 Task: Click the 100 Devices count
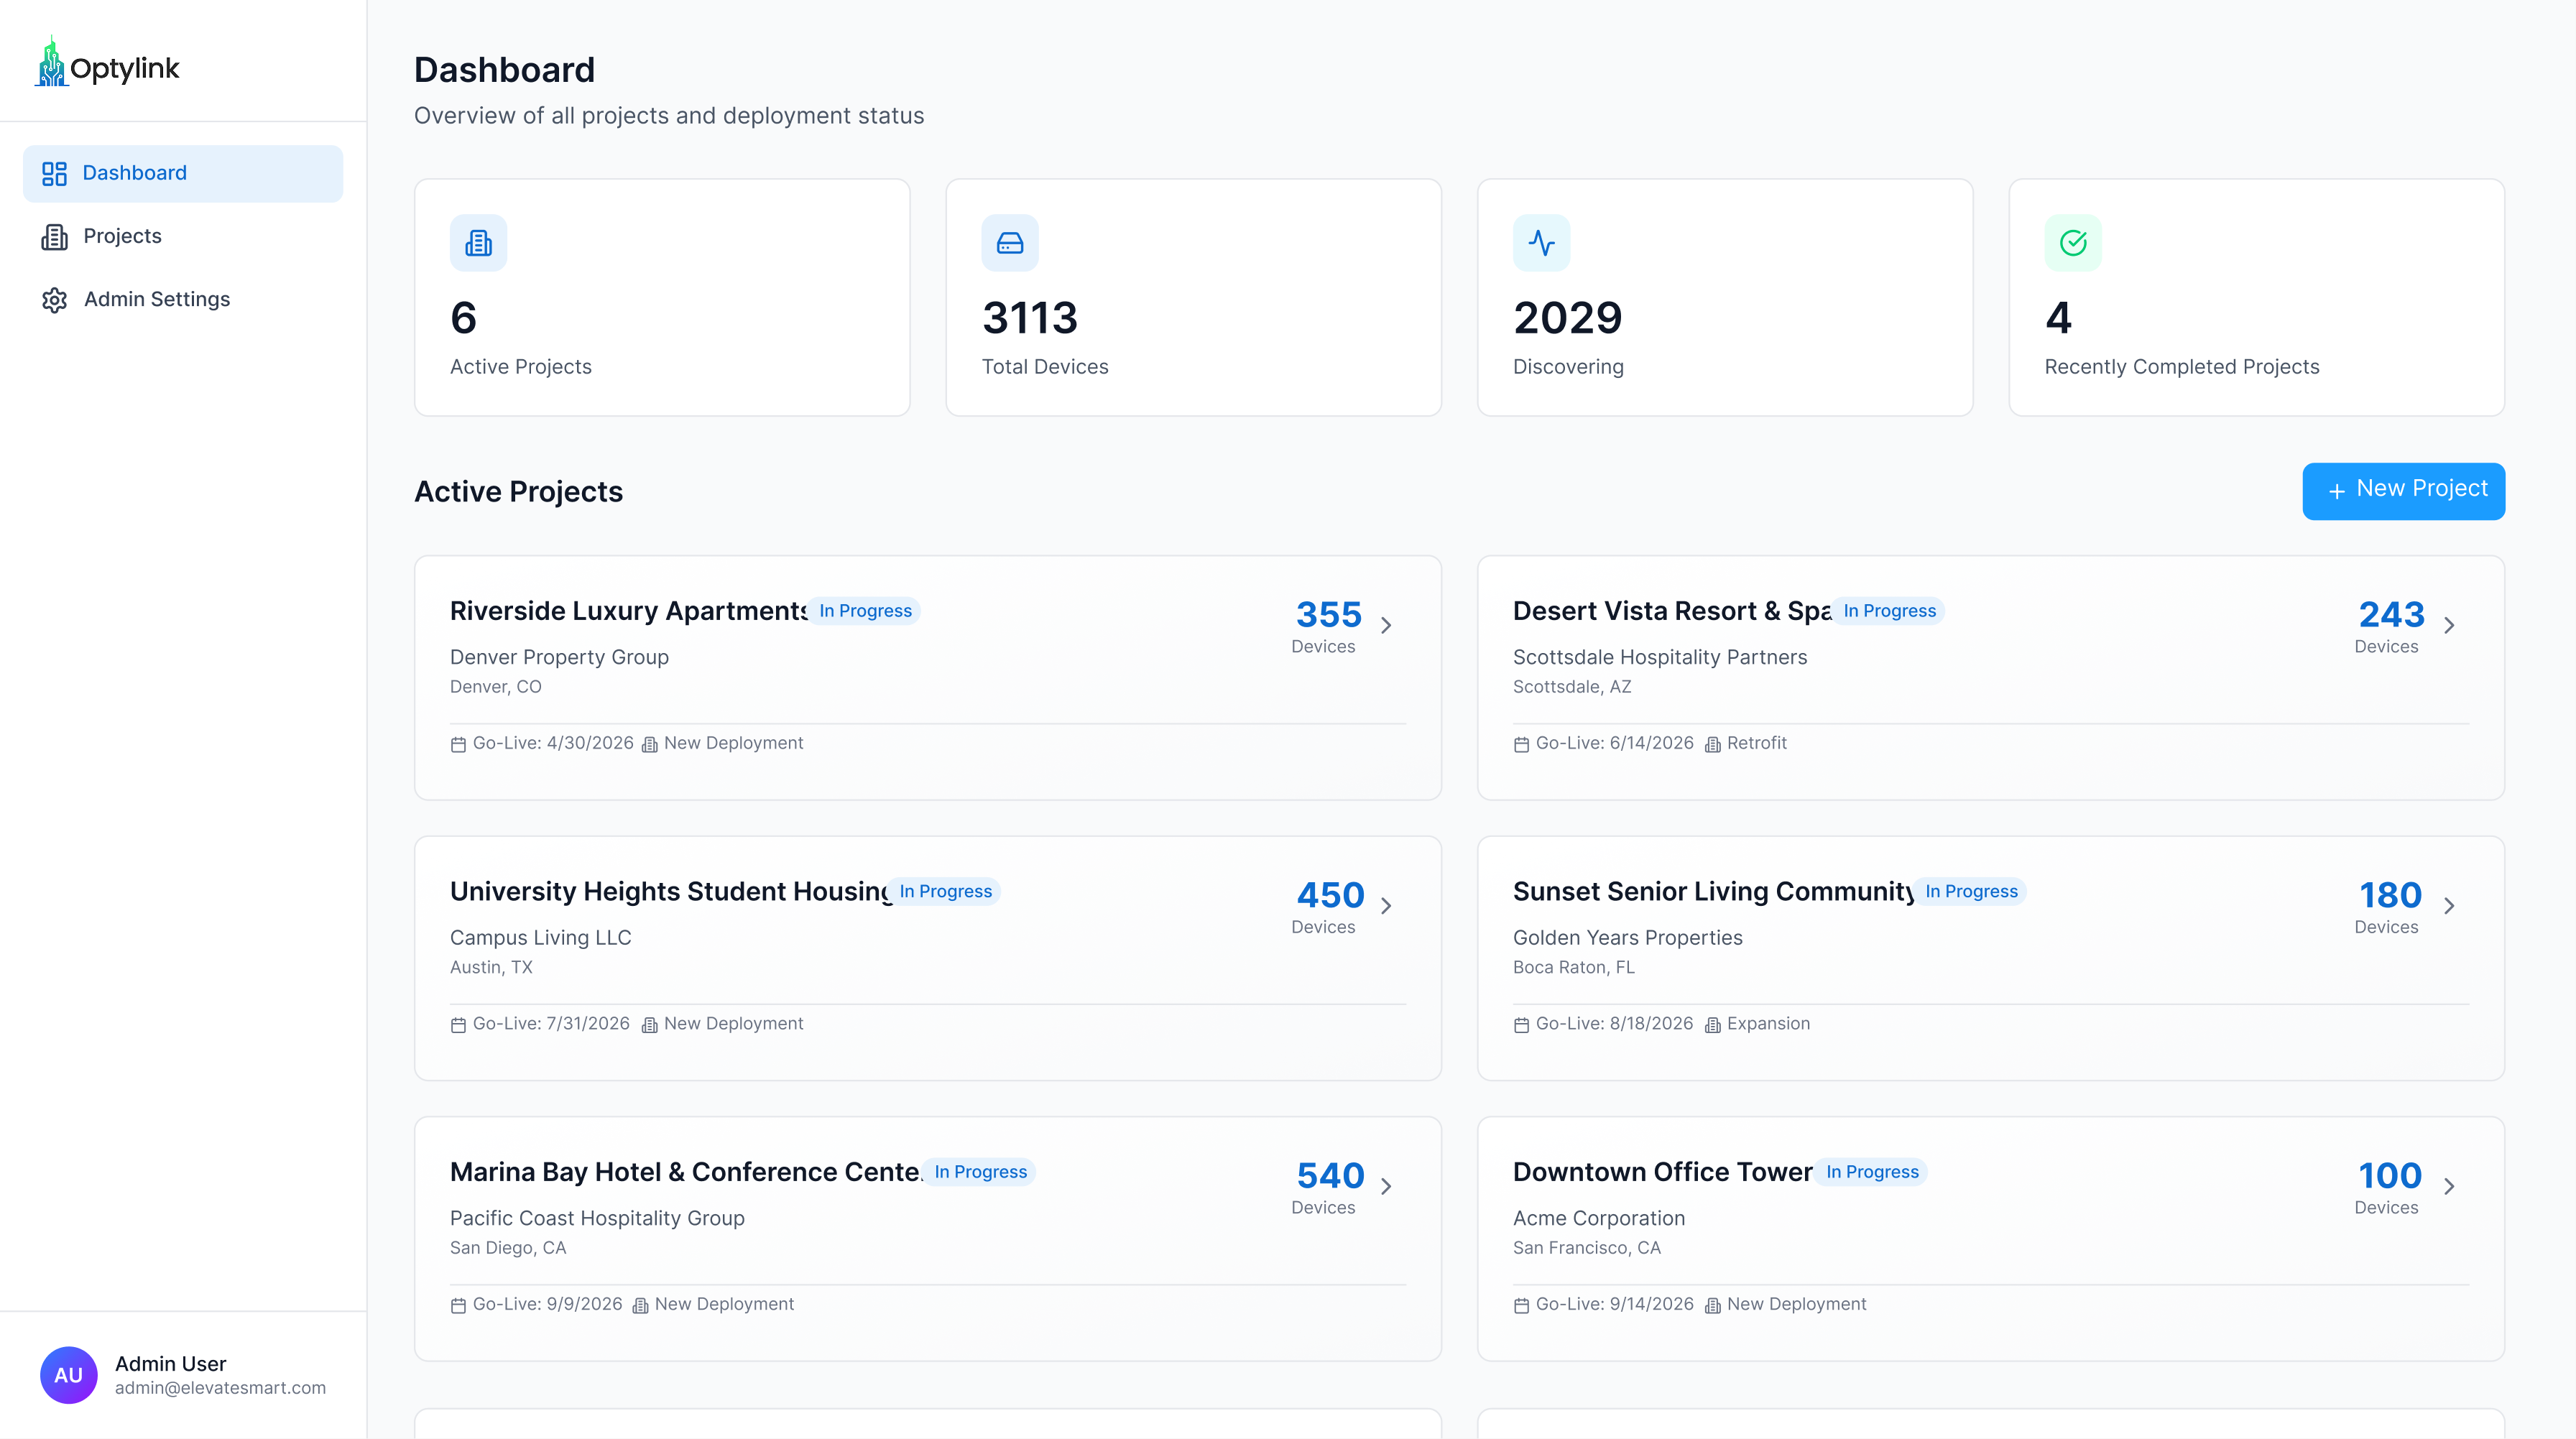[x=2390, y=1175]
